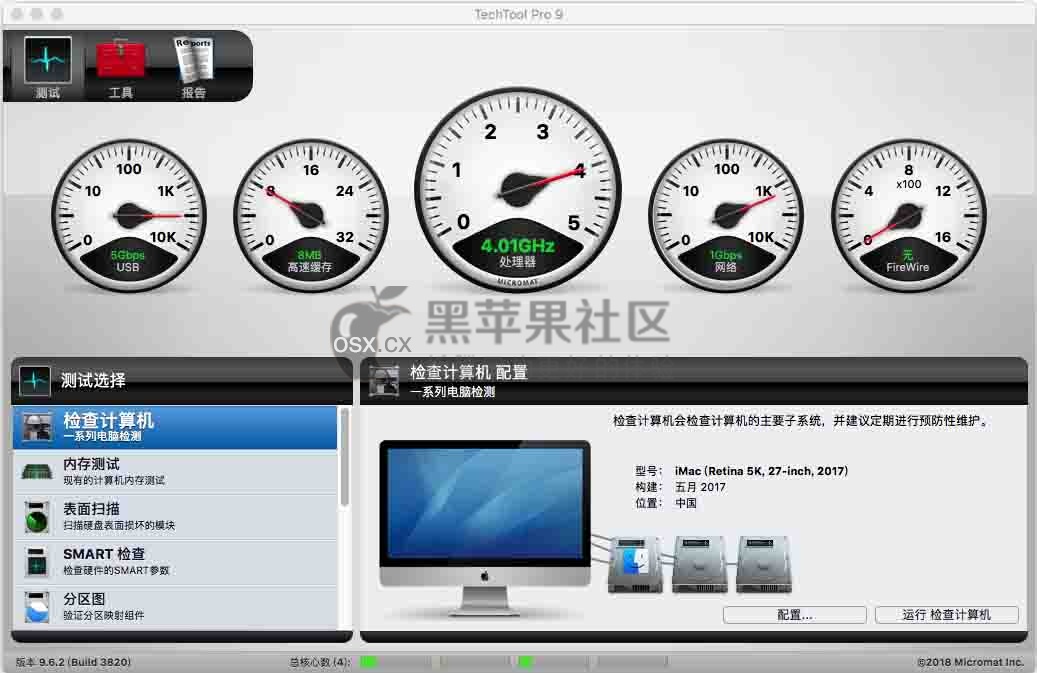Select the Finder-labeled startup drive icon

635,564
